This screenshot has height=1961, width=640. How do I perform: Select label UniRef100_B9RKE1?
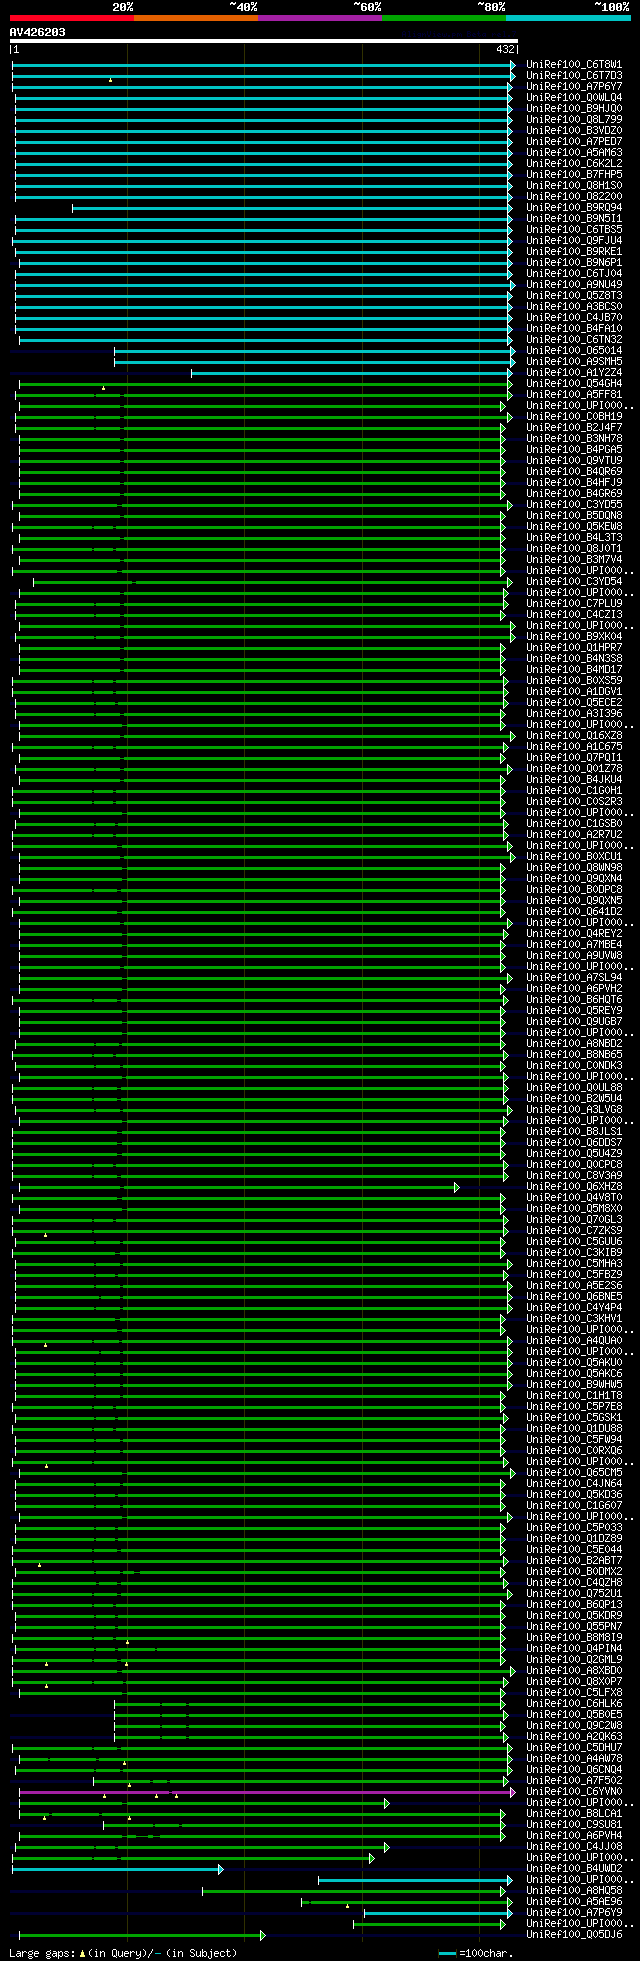point(574,252)
